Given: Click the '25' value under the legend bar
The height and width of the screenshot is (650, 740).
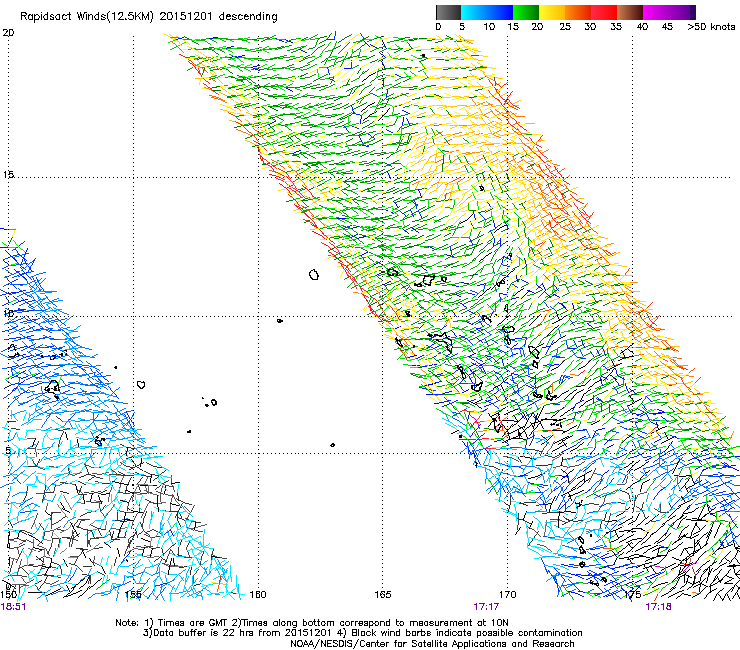Looking at the screenshot, I should 565,27.
